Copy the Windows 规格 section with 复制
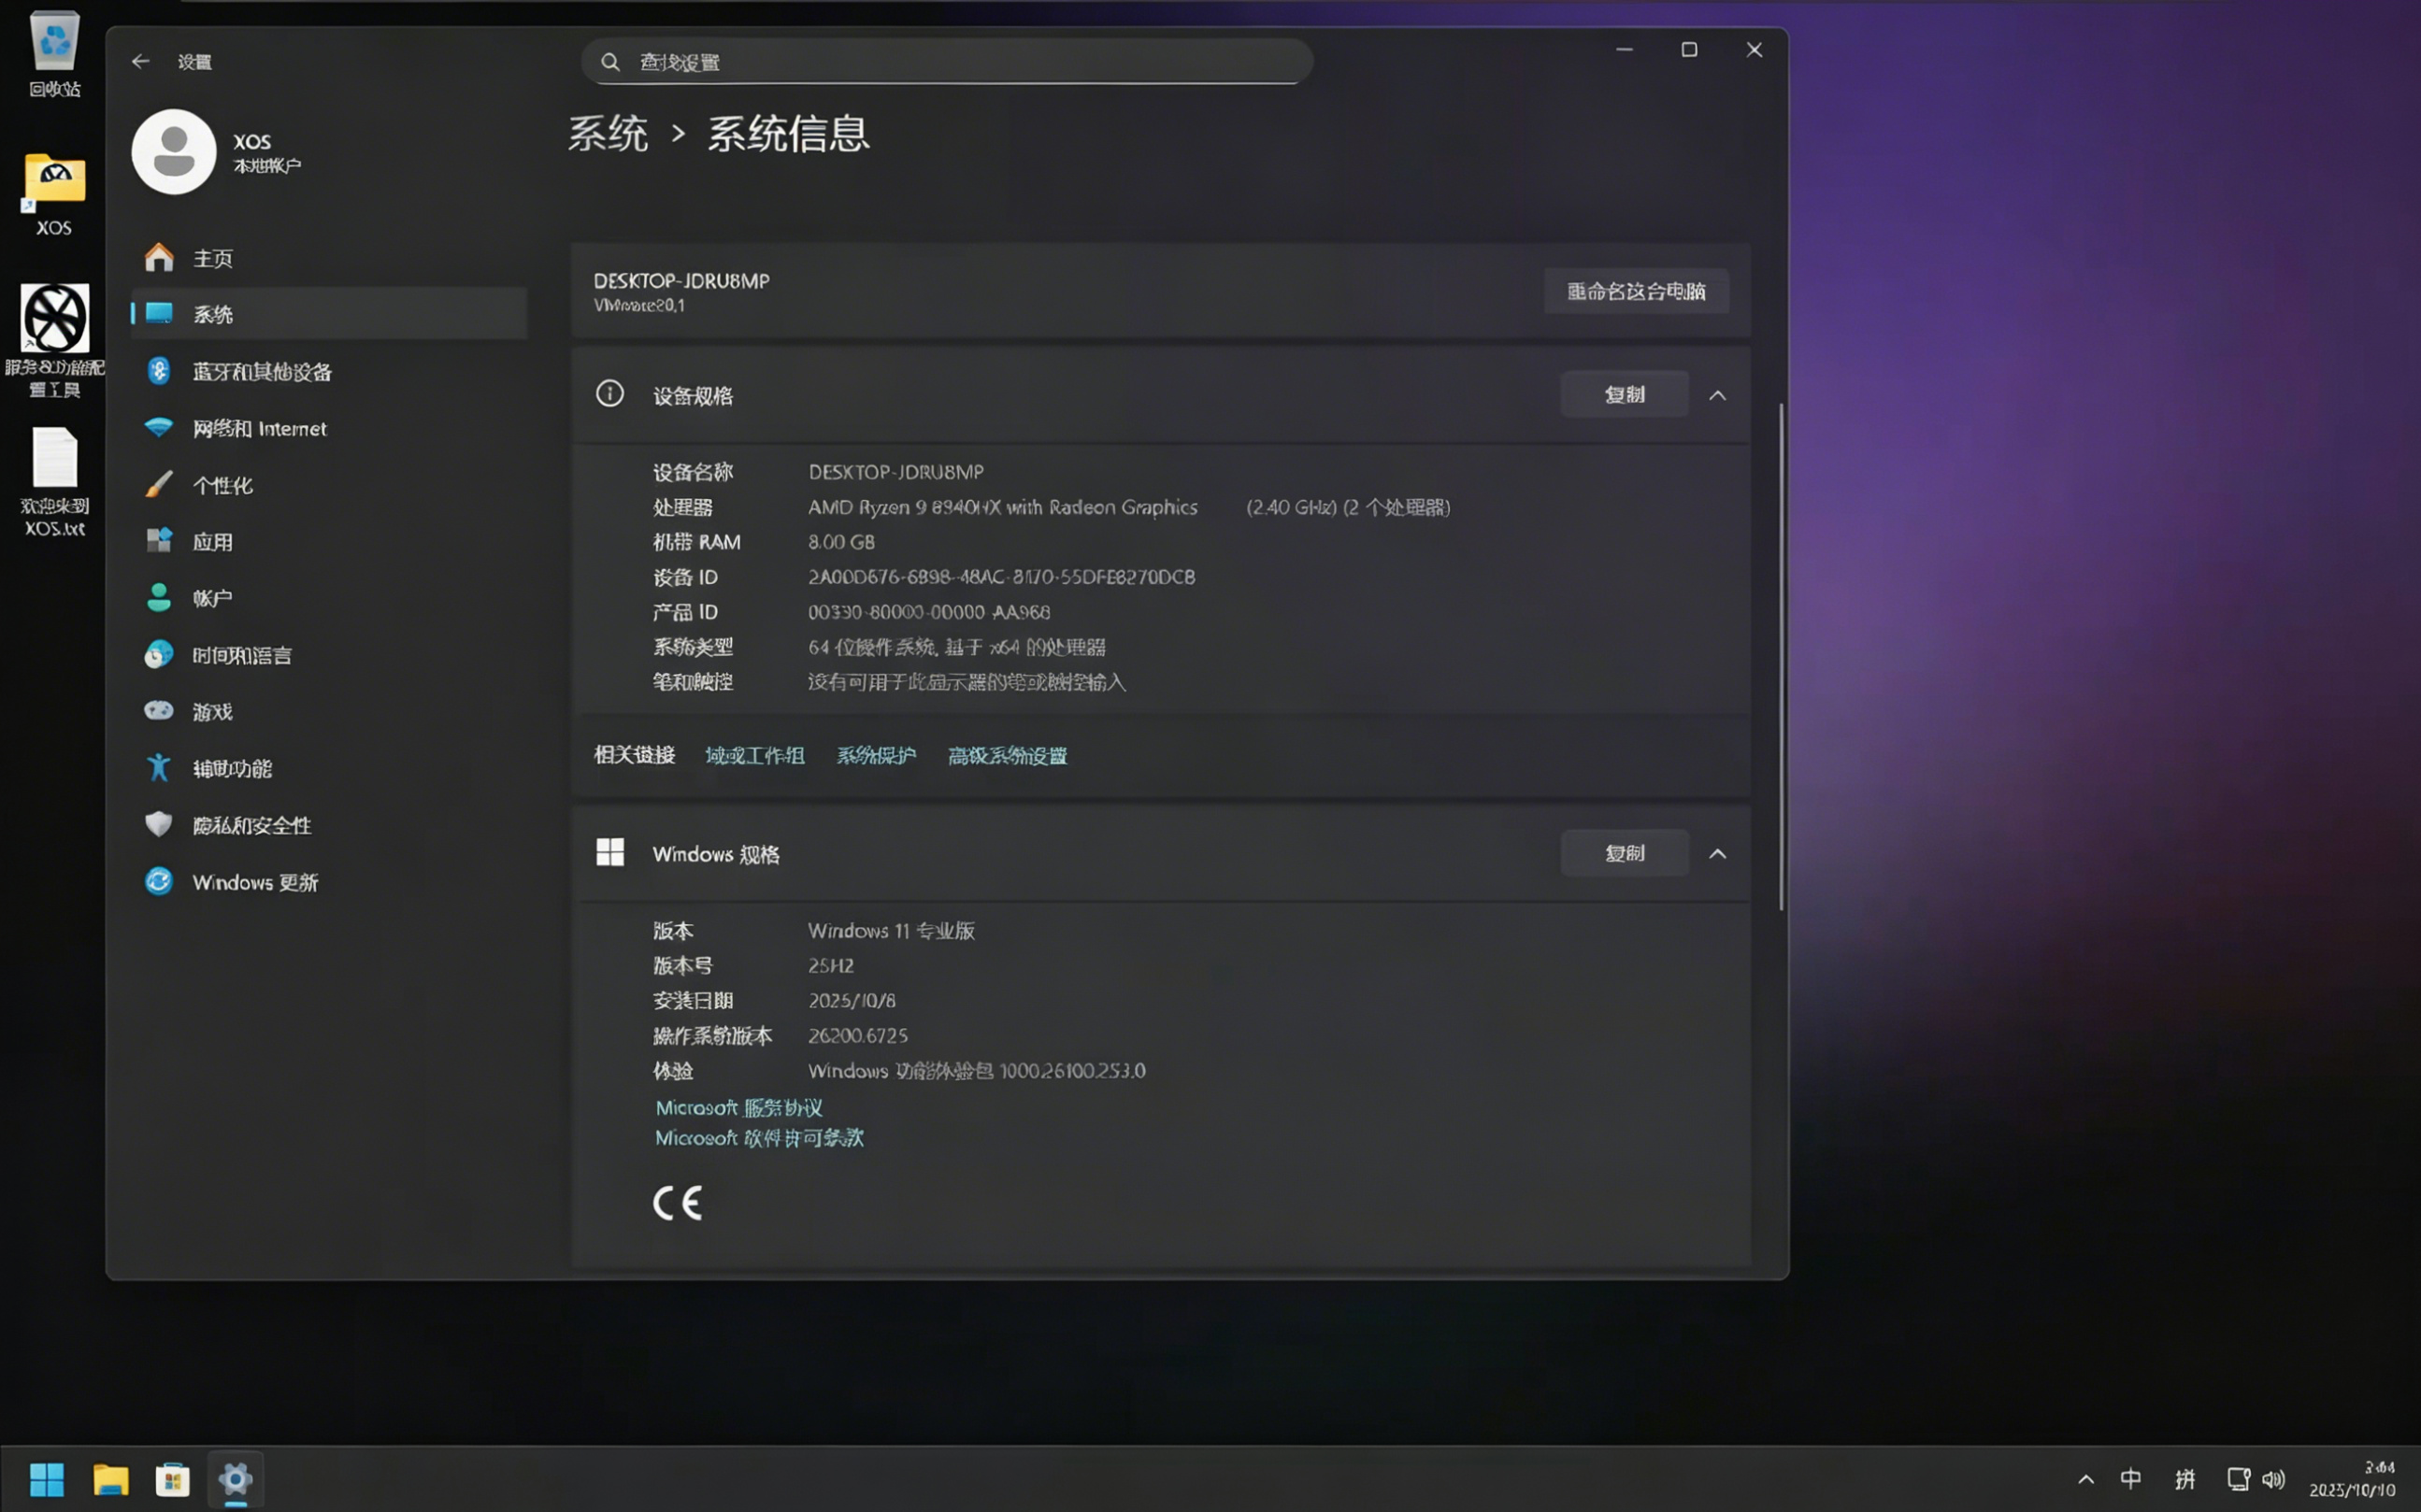Viewport: 2421px width, 1512px height. [1625, 853]
